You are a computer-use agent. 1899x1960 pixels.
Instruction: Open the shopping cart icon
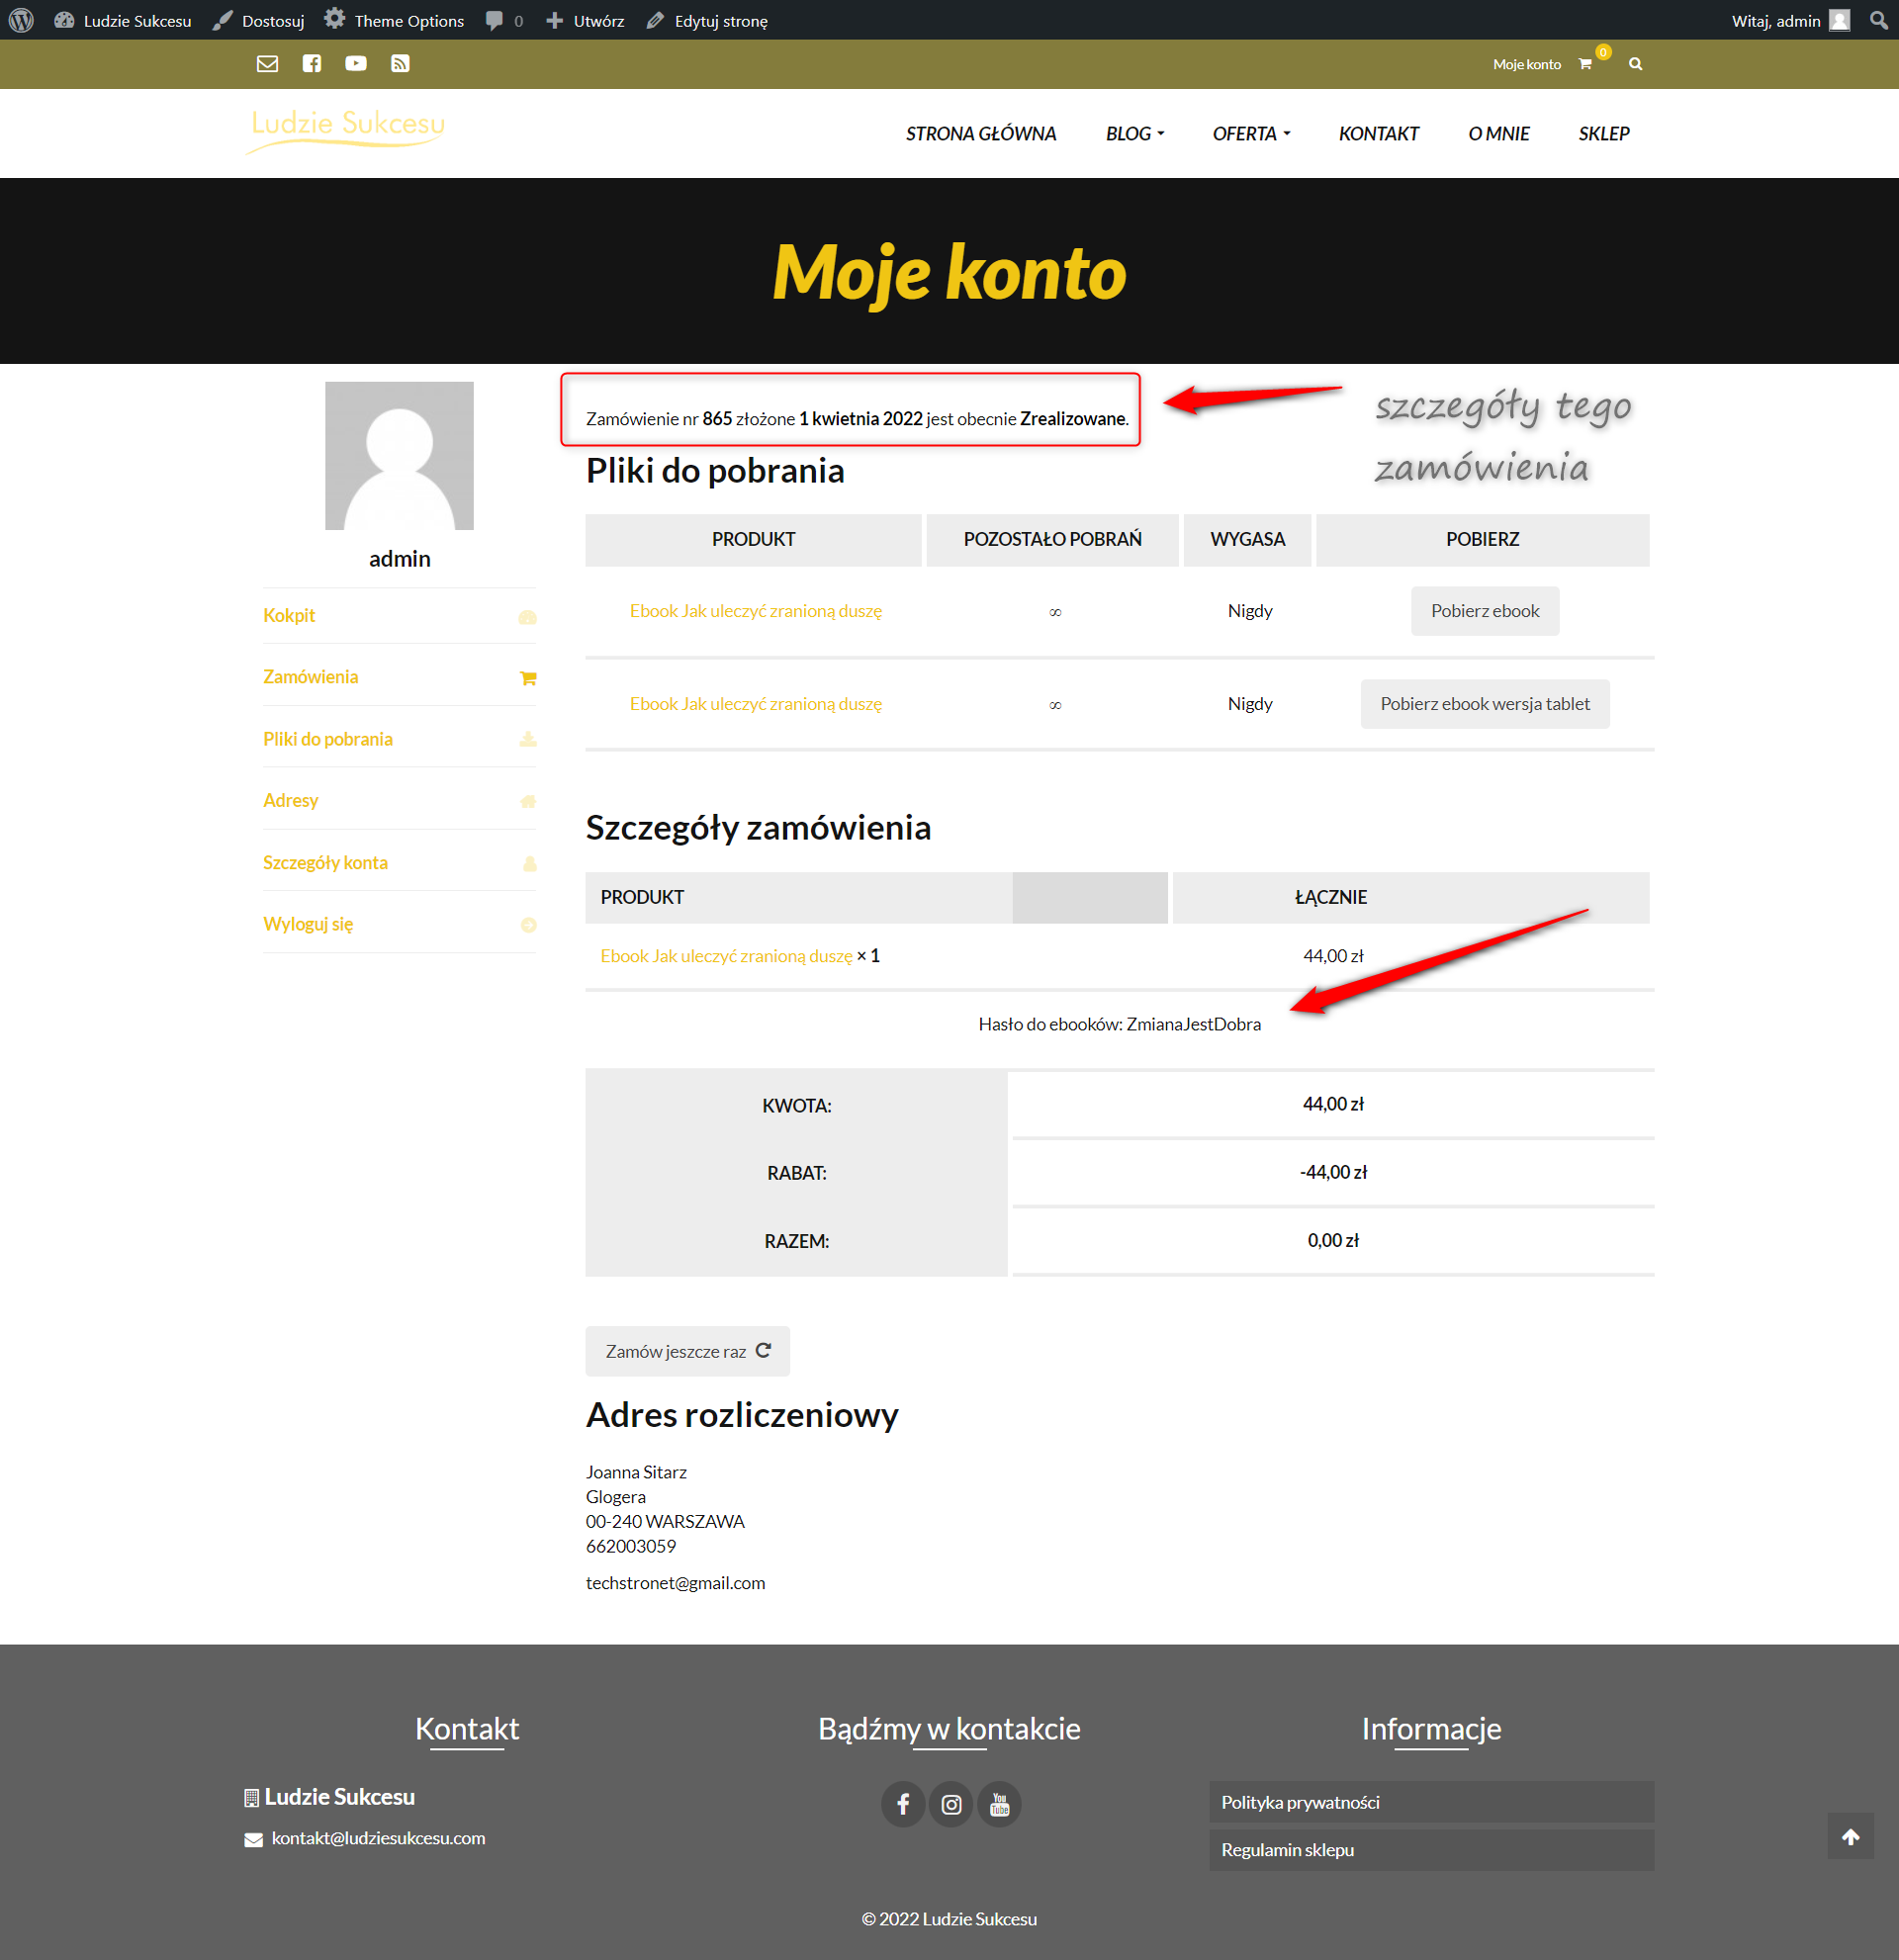click(x=1585, y=64)
